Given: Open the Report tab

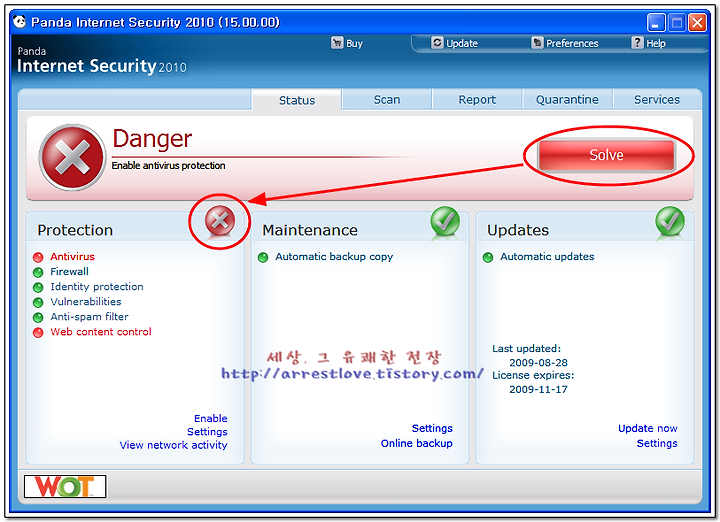Looking at the screenshot, I should (x=477, y=99).
